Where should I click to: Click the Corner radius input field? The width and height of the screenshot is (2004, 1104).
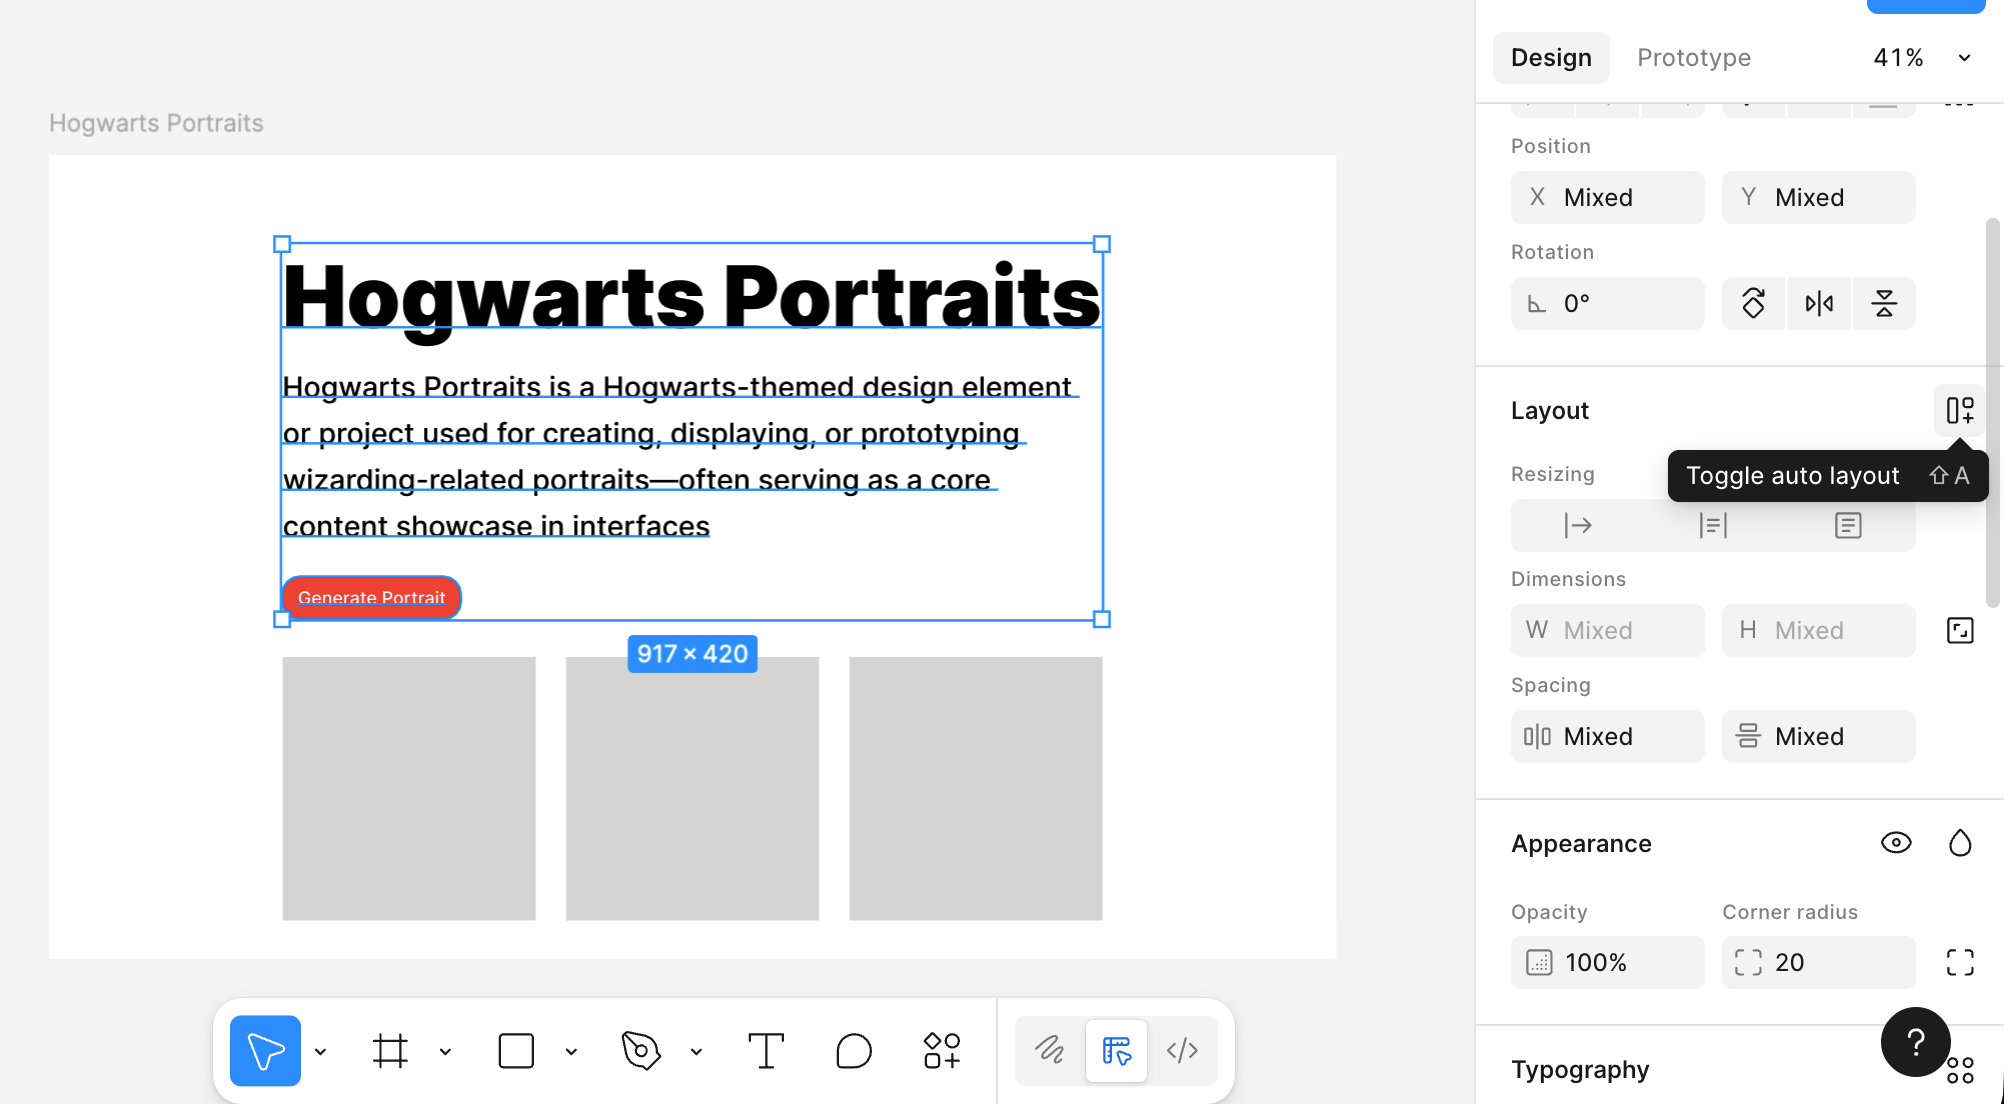[1818, 962]
